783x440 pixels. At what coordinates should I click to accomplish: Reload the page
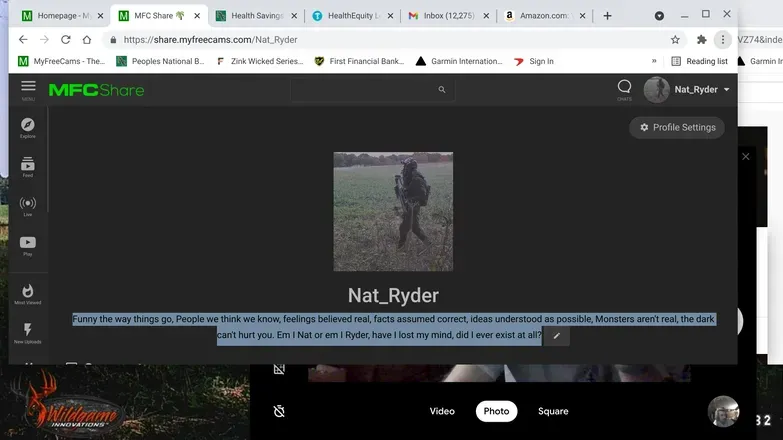tap(65, 39)
